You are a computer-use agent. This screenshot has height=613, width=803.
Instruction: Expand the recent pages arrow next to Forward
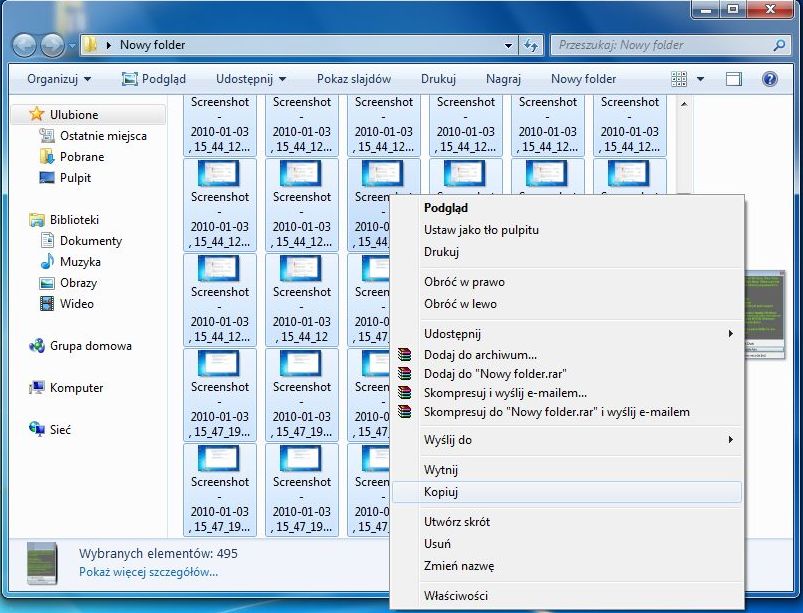click(x=72, y=45)
